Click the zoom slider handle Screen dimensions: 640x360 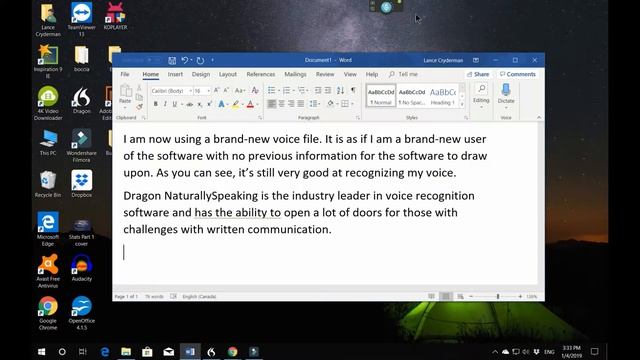498,296
